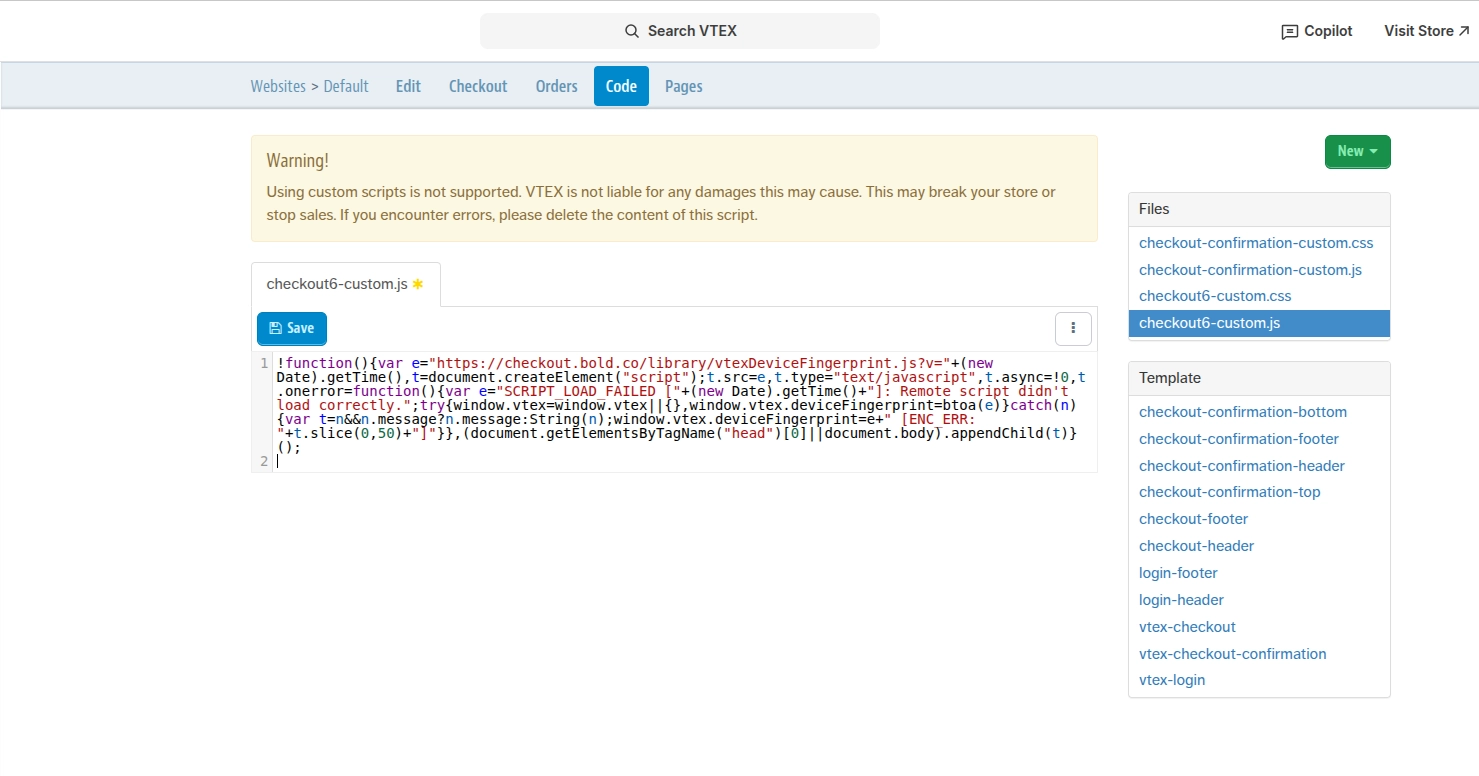Image resolution: width=1479 pixels, height=776 pixels.
Task: Click line number 1 in gutter
Action: pos(264,363)
